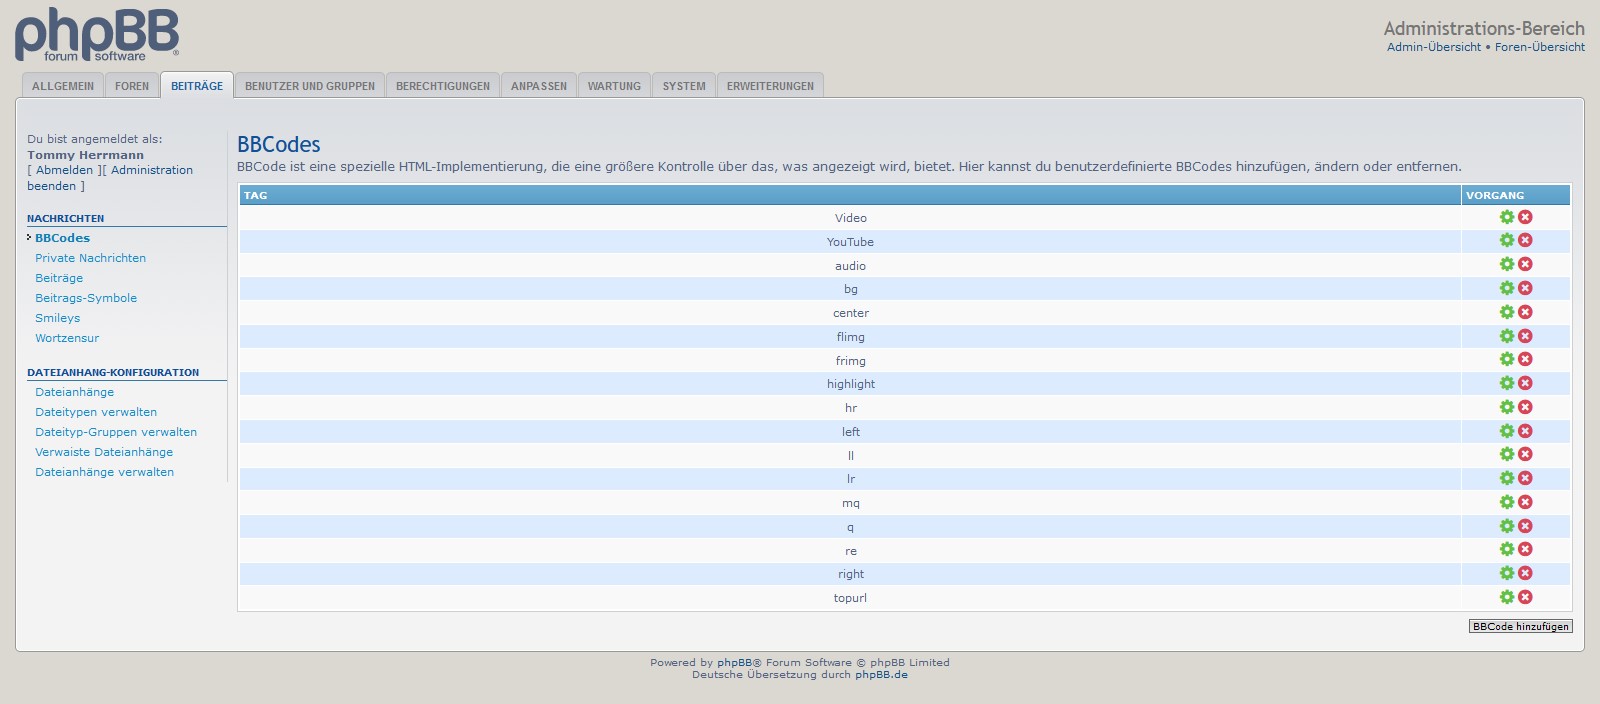
Task: Open Smileys in the sidebar
Action: [57, 318]
